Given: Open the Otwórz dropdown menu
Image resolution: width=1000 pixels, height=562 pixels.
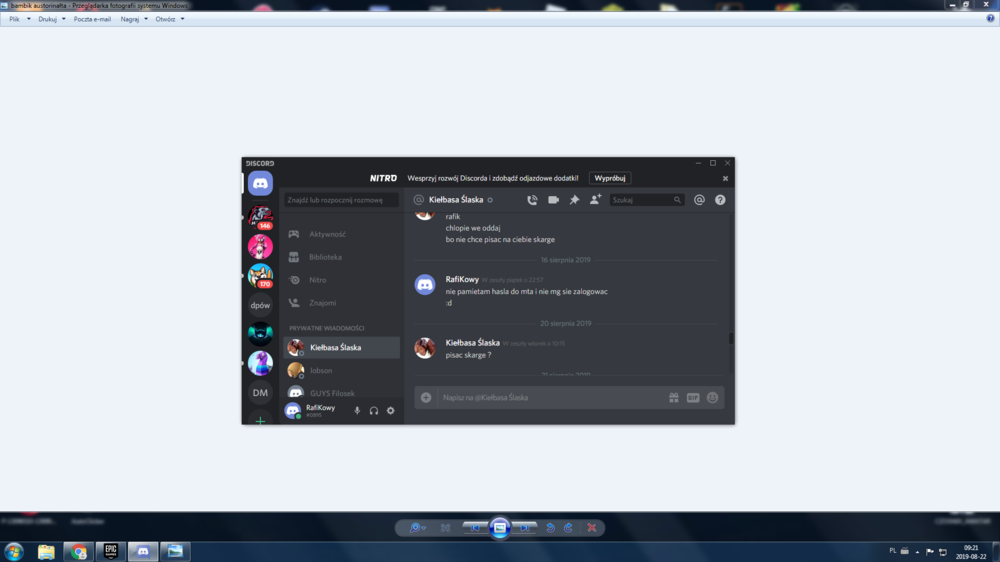Looking at the screenshot, I should (x=170, y=19).
